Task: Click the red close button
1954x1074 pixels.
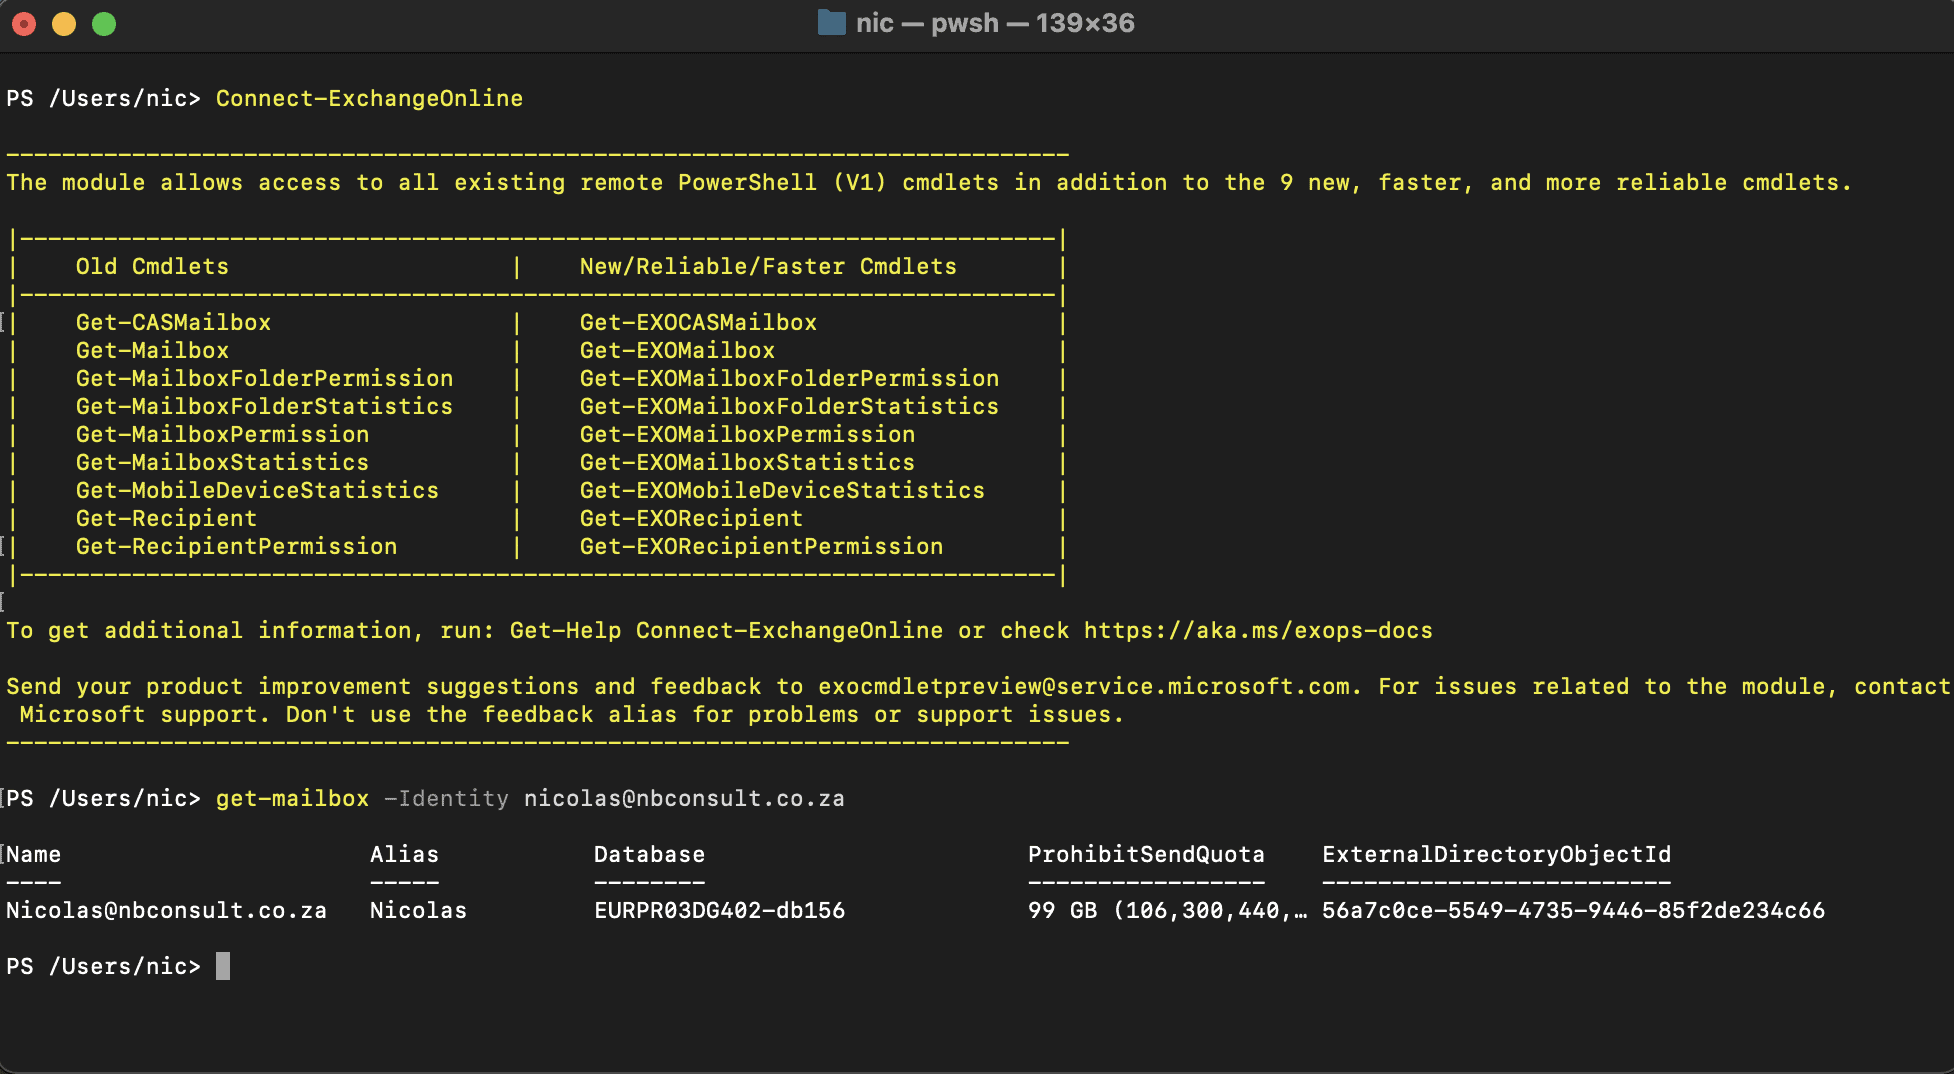Action: pyautogui.click(x=24, y=23)
